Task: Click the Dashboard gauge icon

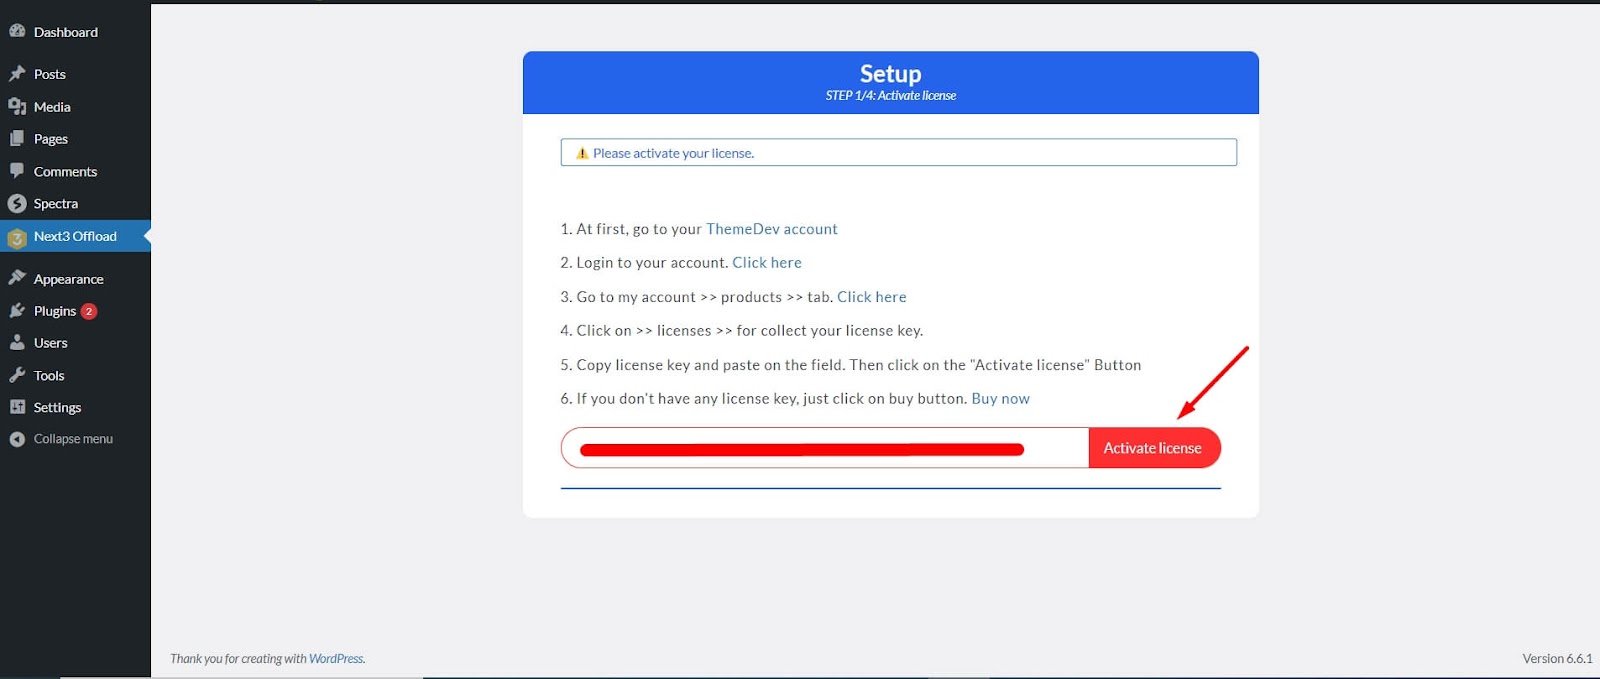Action: point(17,31)
